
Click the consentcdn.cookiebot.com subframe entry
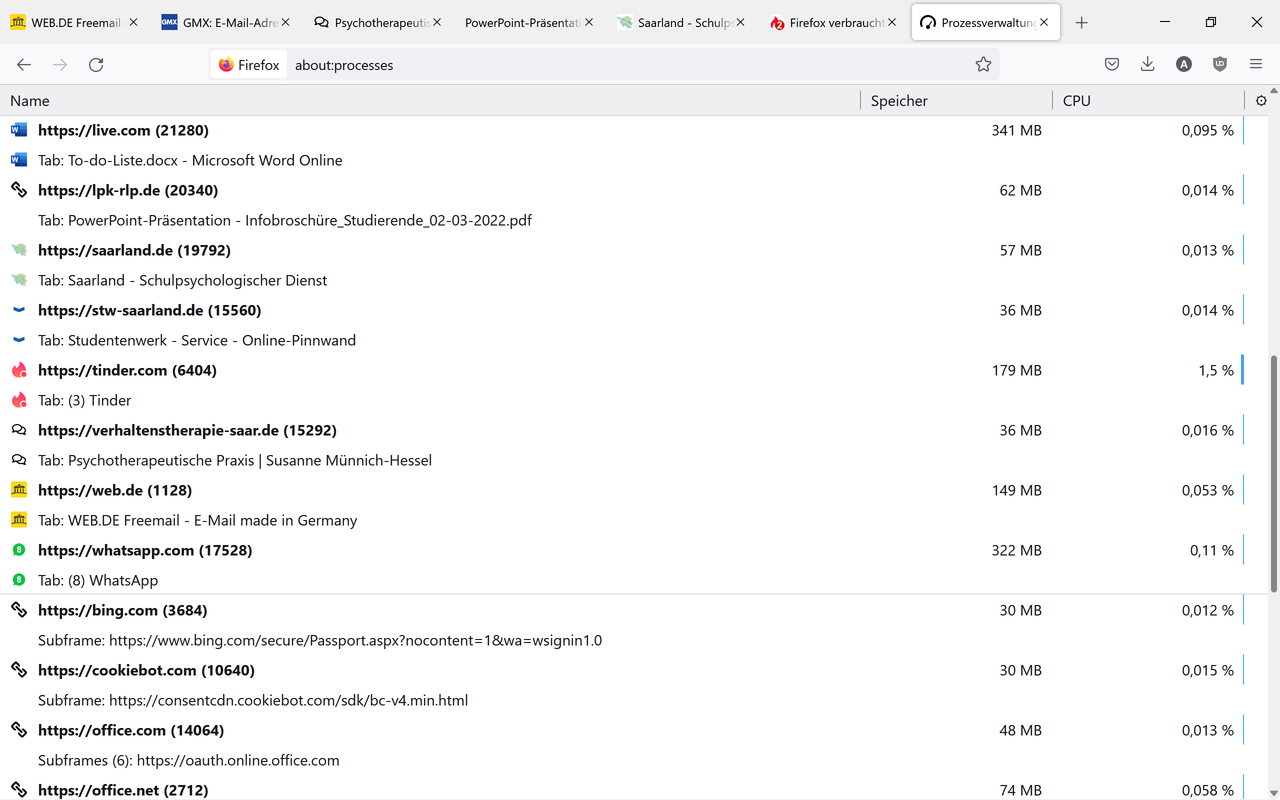253,700
